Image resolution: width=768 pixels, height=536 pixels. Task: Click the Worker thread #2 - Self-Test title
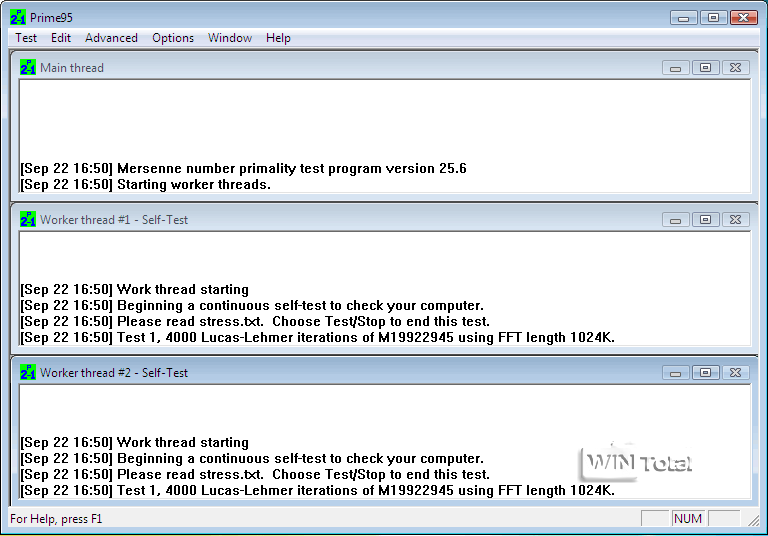[114, 372]
